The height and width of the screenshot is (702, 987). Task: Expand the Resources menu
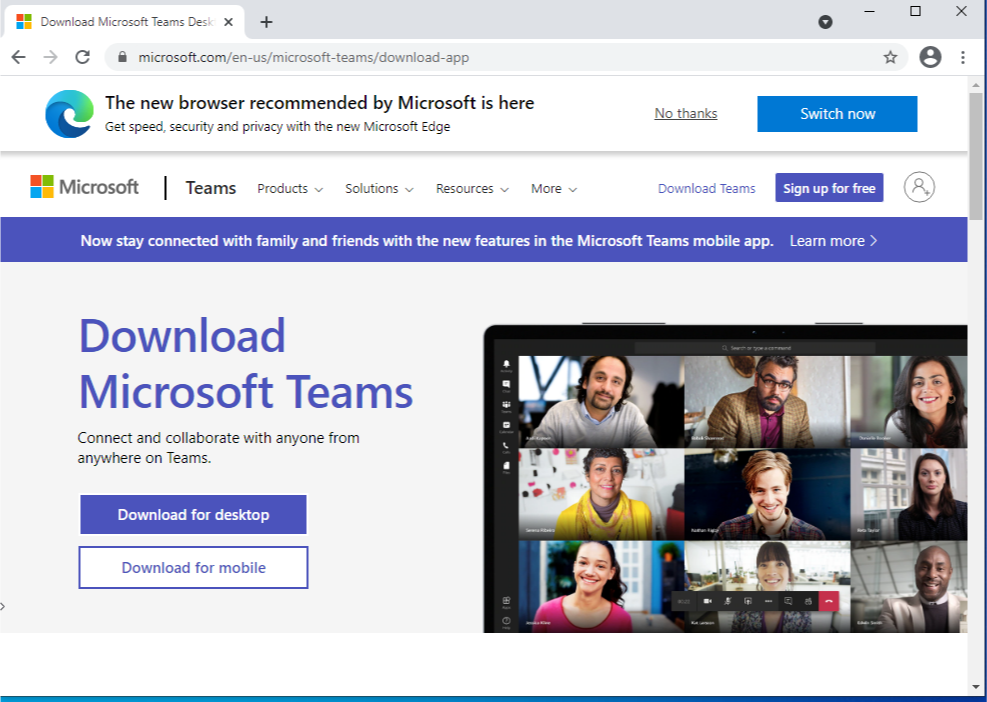pos(472,188)
